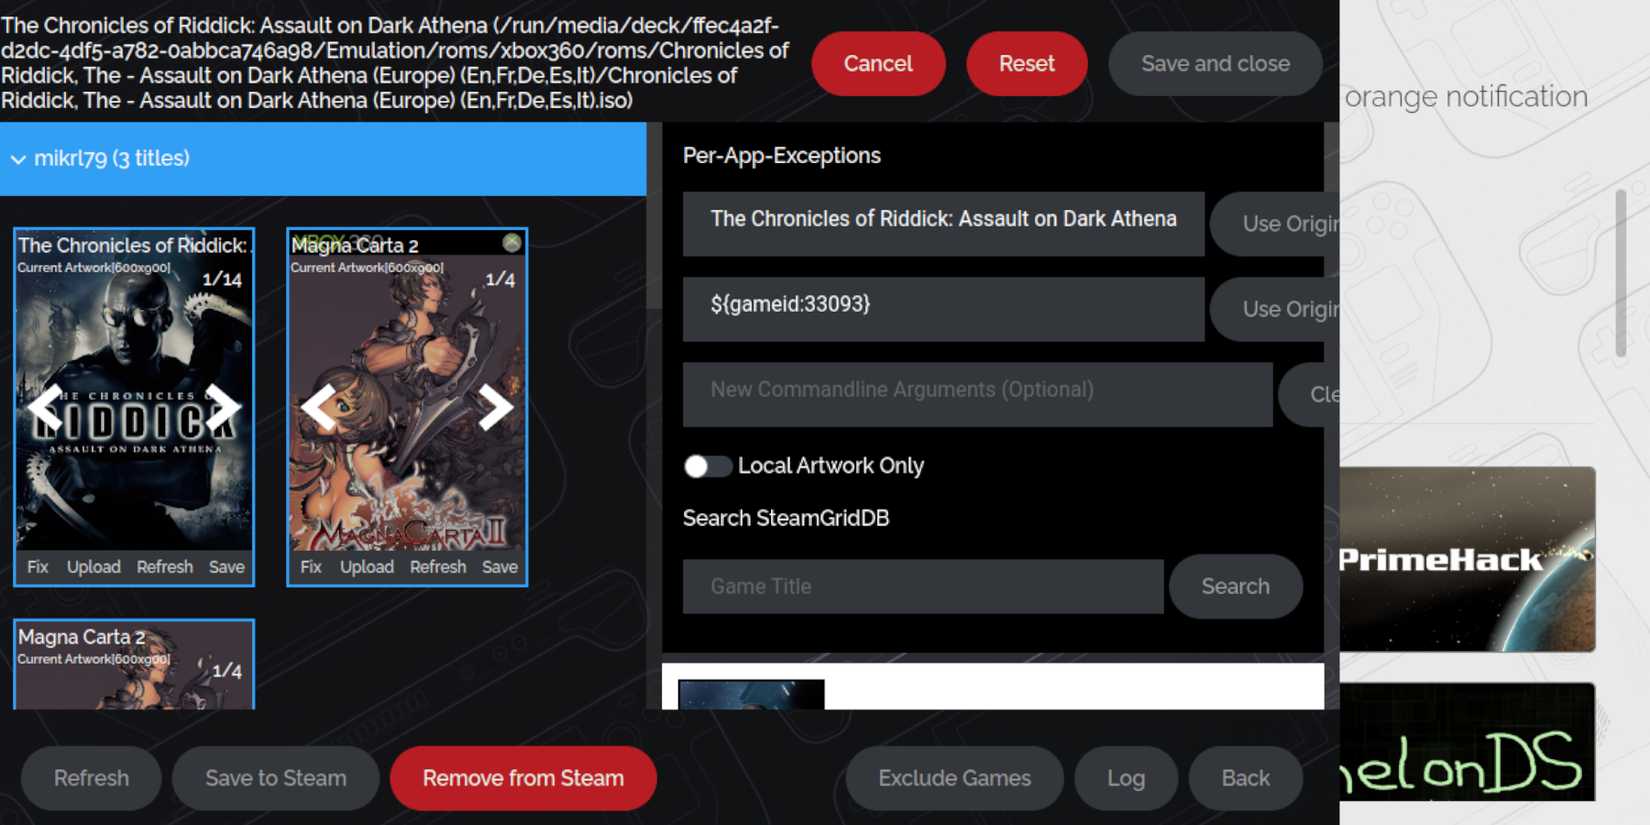Click New Commandline Arguments field
1650x825 pixels.
(x=978, y=390)
